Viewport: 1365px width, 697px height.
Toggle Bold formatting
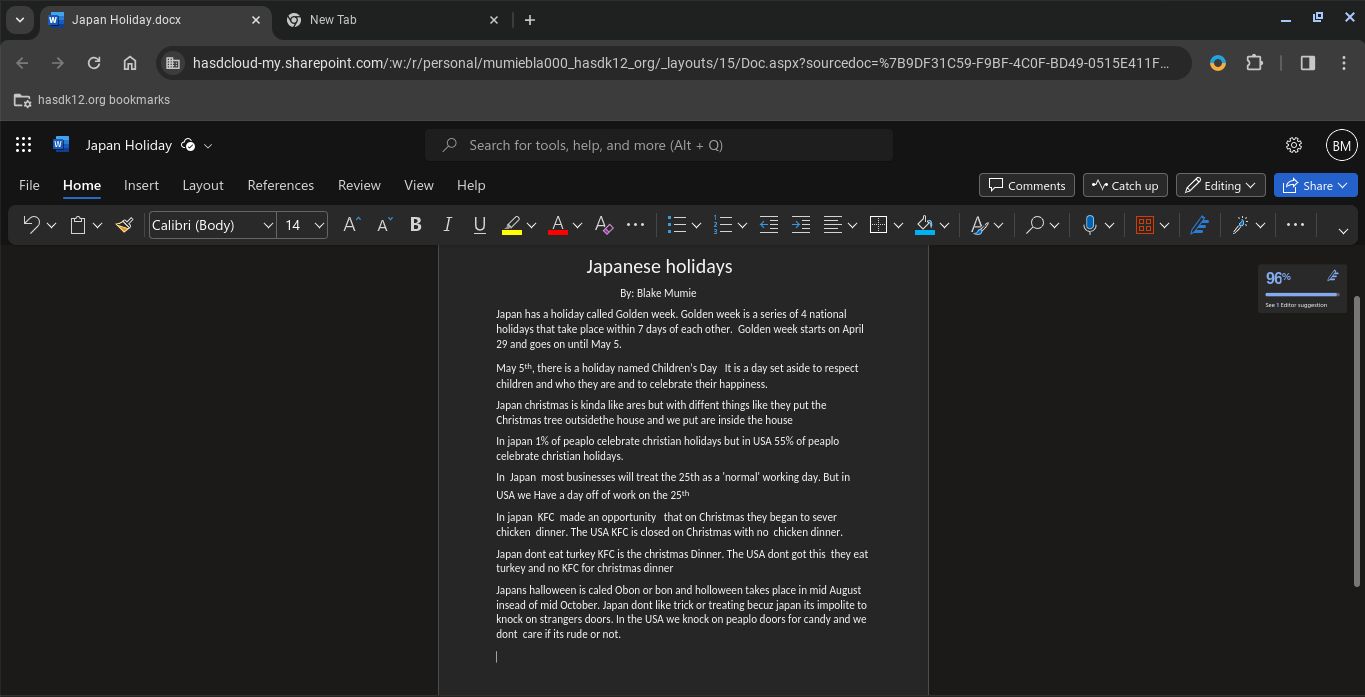[x=415, y=225]
